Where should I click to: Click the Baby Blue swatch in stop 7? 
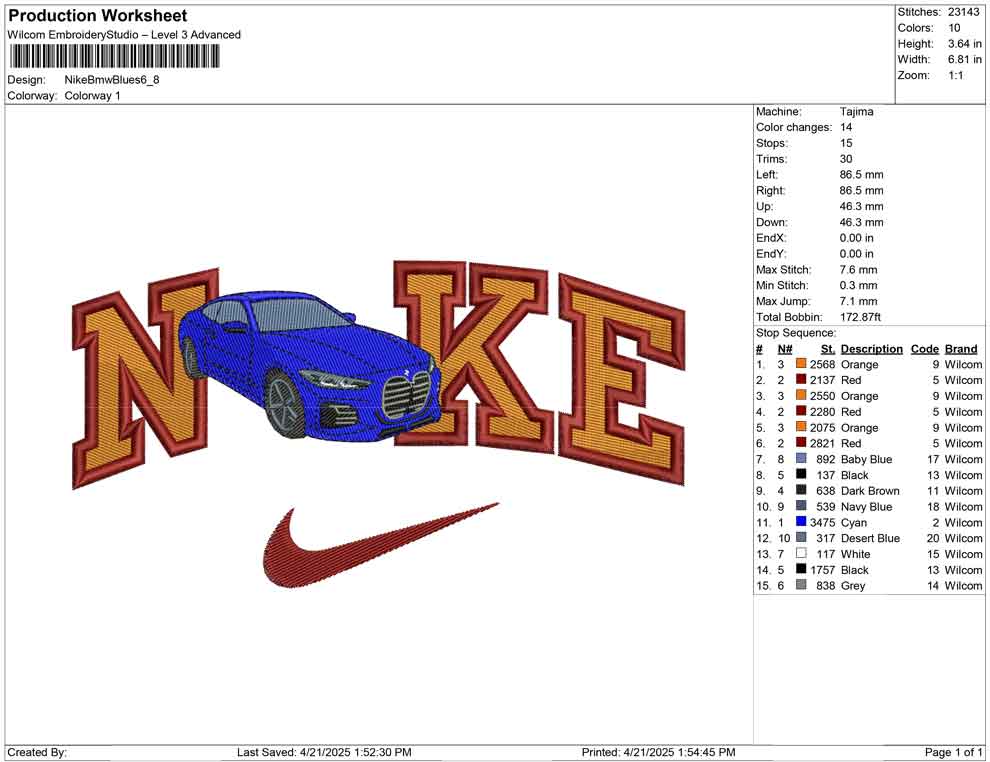[801, 458]
